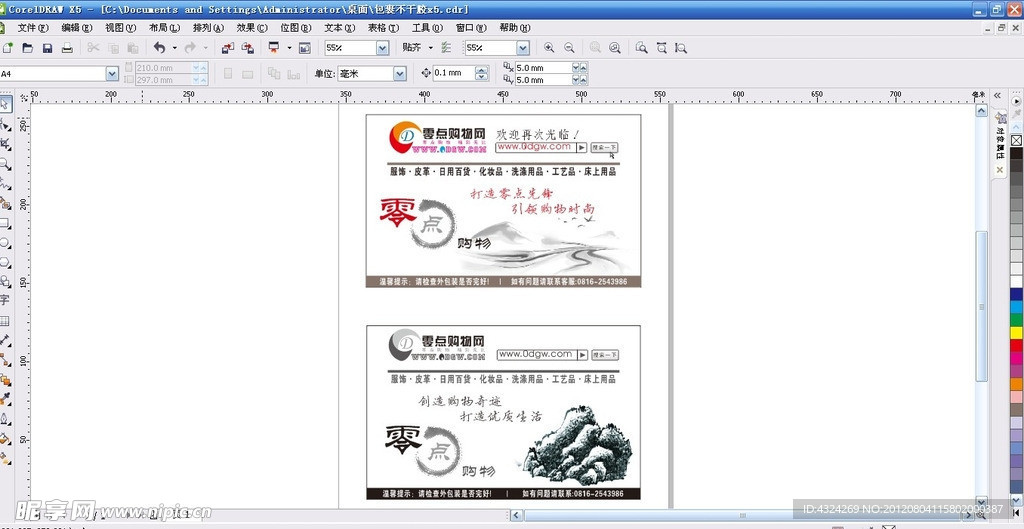Click the Export icon
Screen dimensions: 1024x529
tap(248, 48)
